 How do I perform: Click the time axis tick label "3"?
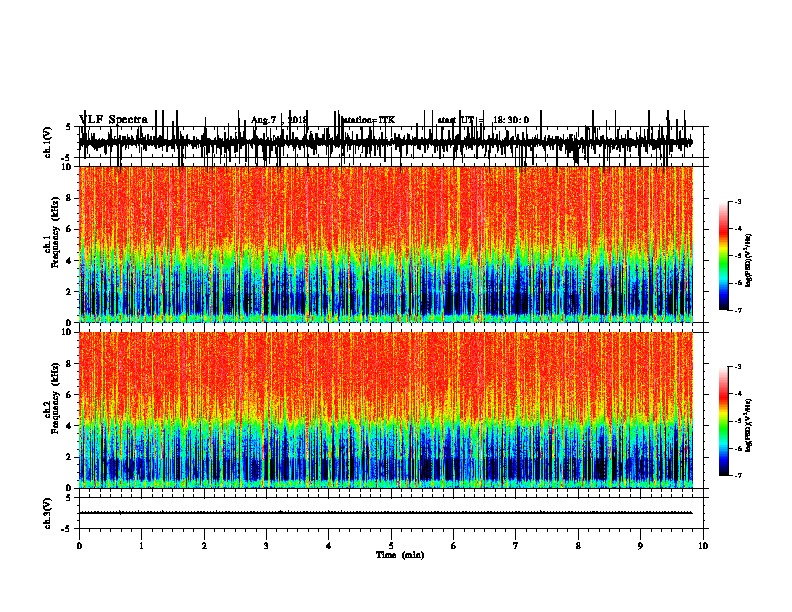tap(266, 546)
